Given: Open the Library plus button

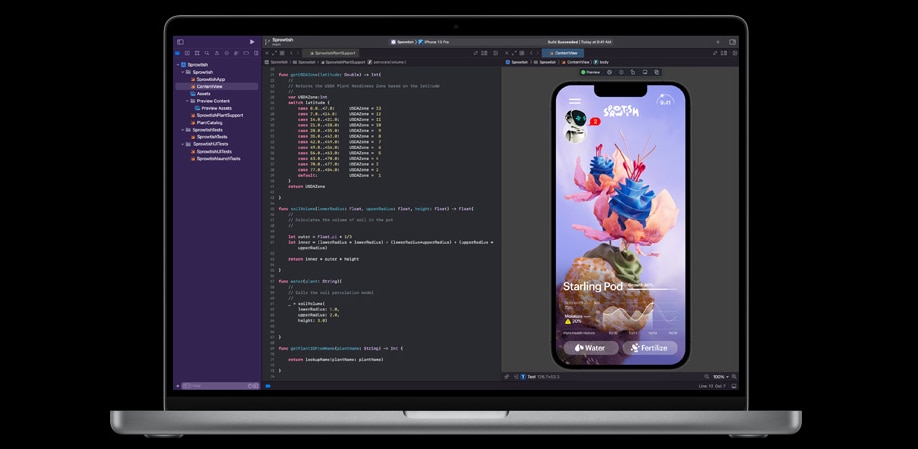Looking at the screenshot, I should [x=718, y=42].
